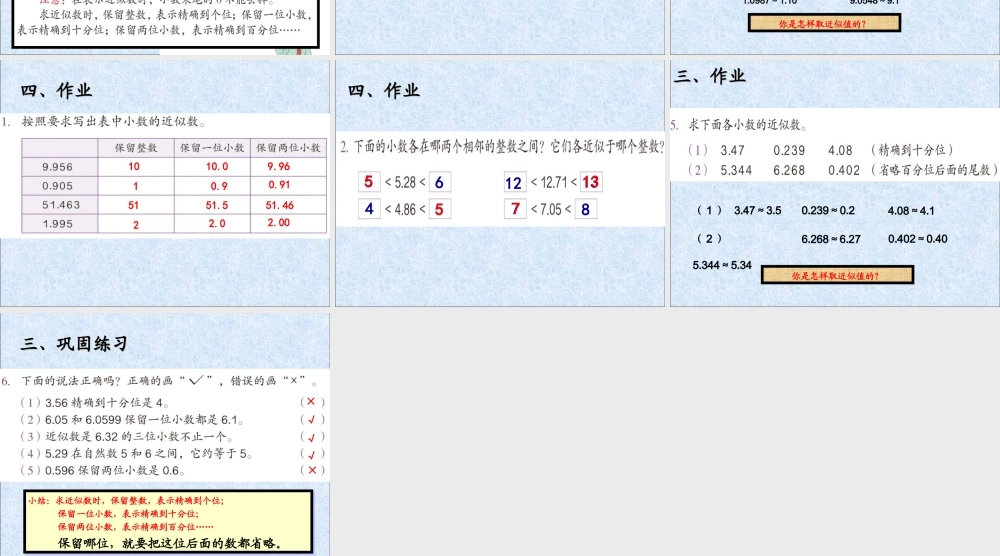Click the blue 12 box before 12.71
The width and height of the screenshot is (1000, 556).
[x=514, y=183]
